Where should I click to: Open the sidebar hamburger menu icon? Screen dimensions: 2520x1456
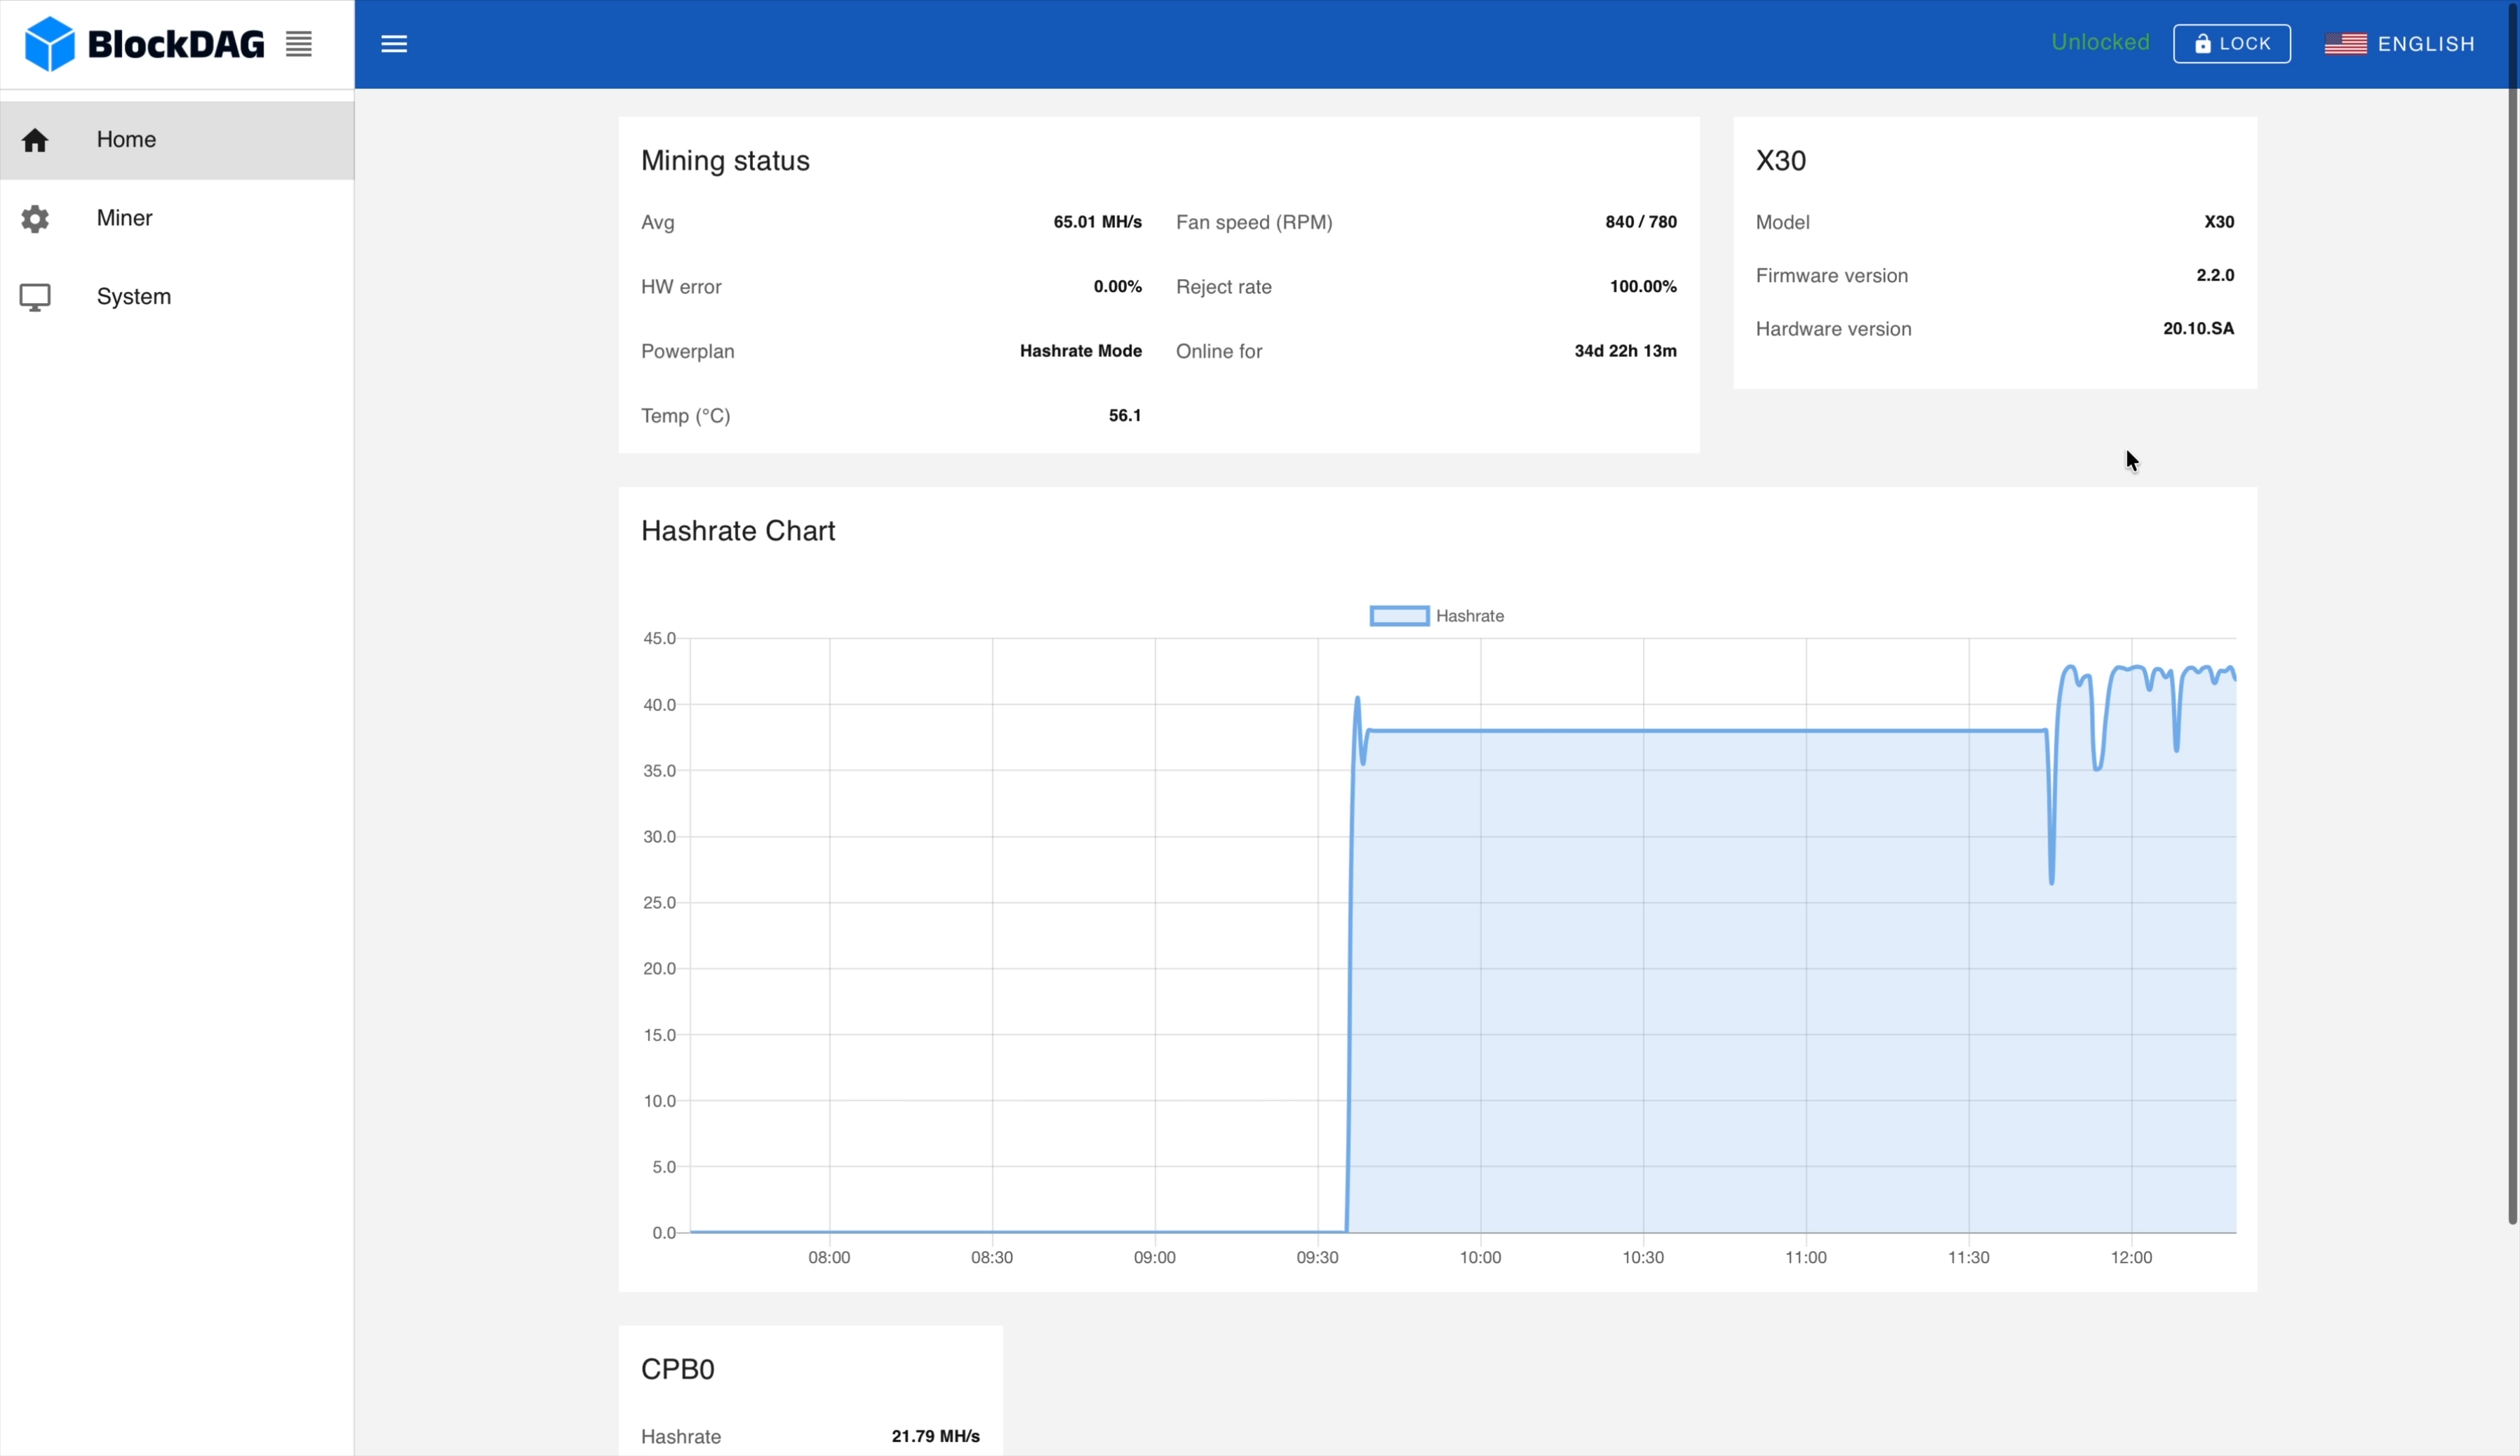click(394, 43)
